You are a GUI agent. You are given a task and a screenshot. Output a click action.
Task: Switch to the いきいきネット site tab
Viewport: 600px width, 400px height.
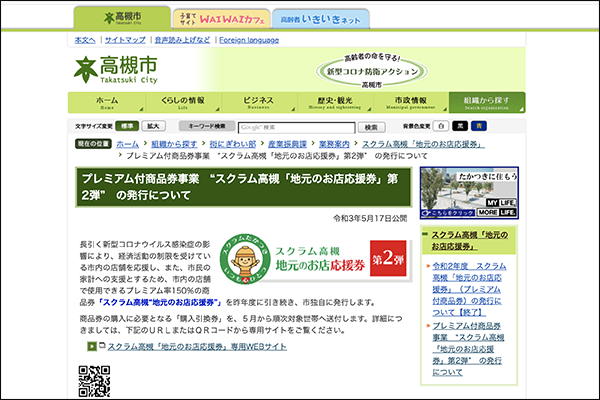click(x=321, y=19)
